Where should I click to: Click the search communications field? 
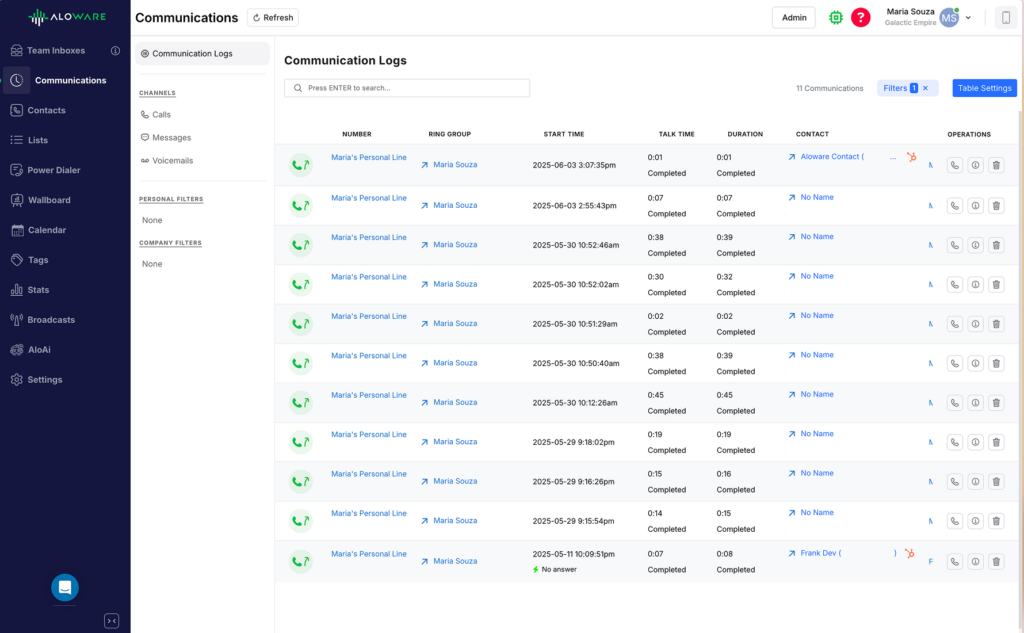point(407,88)
